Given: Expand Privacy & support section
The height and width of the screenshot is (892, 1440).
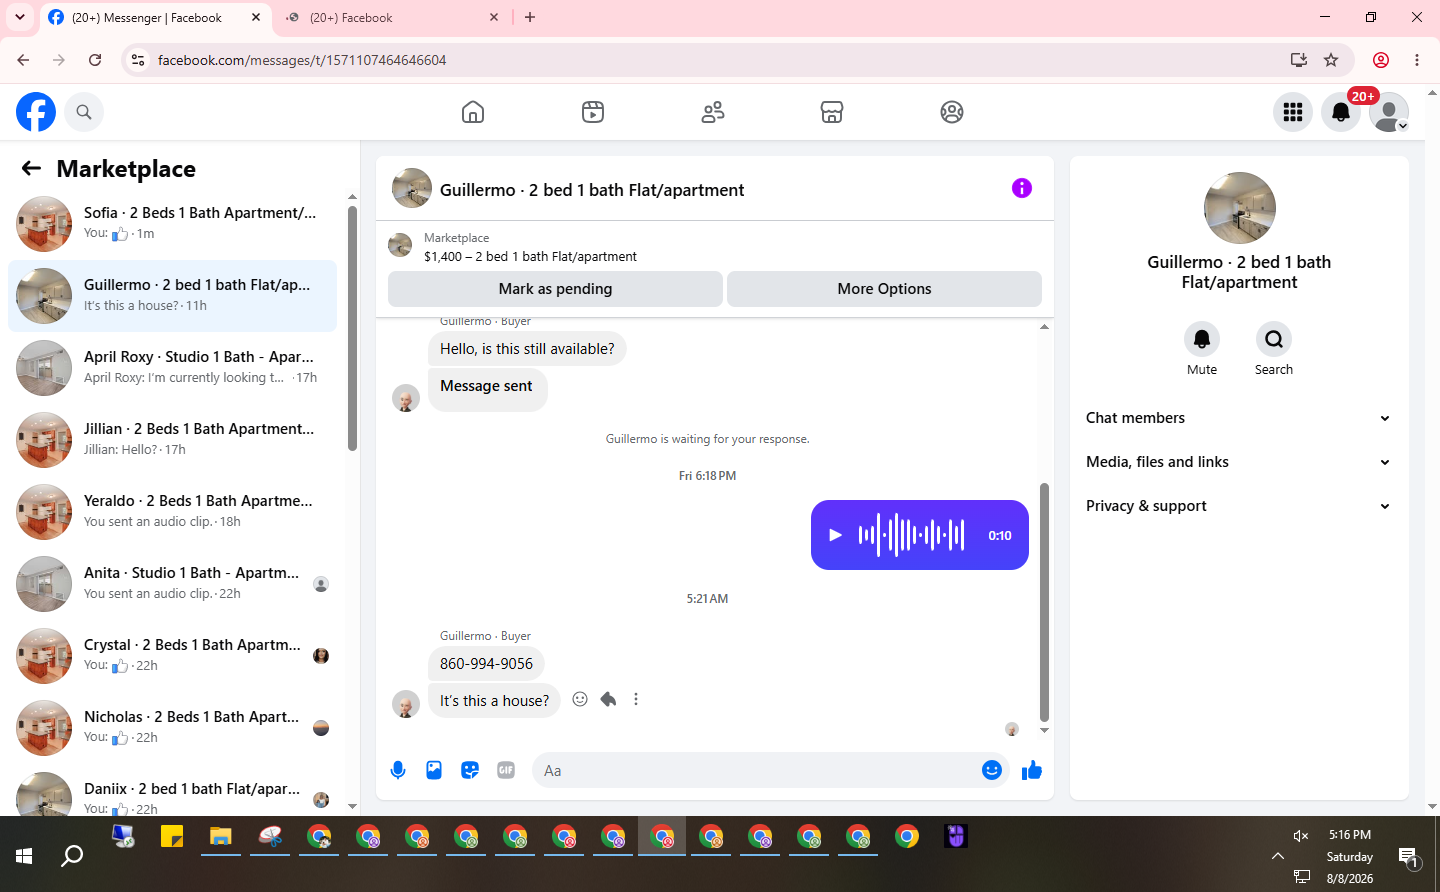Looking at the screenshot, I should (x=1239, y=506).
